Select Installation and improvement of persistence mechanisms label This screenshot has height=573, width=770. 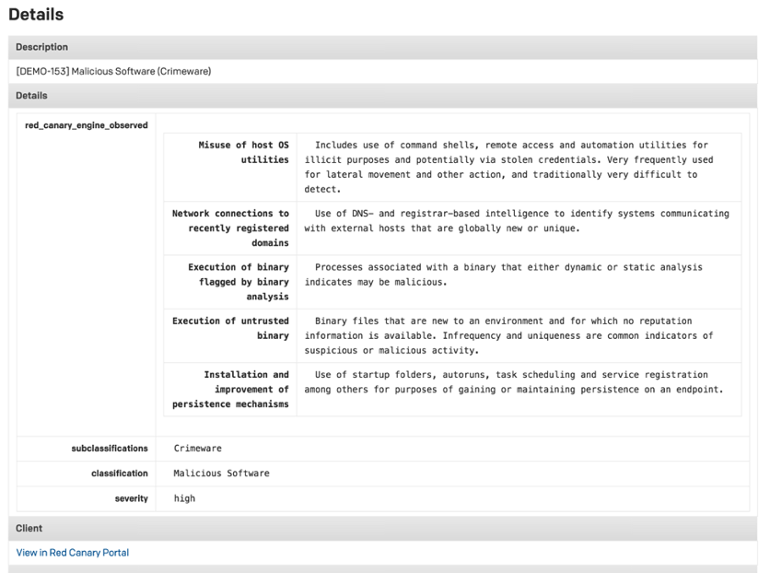[x=231, y=389]
